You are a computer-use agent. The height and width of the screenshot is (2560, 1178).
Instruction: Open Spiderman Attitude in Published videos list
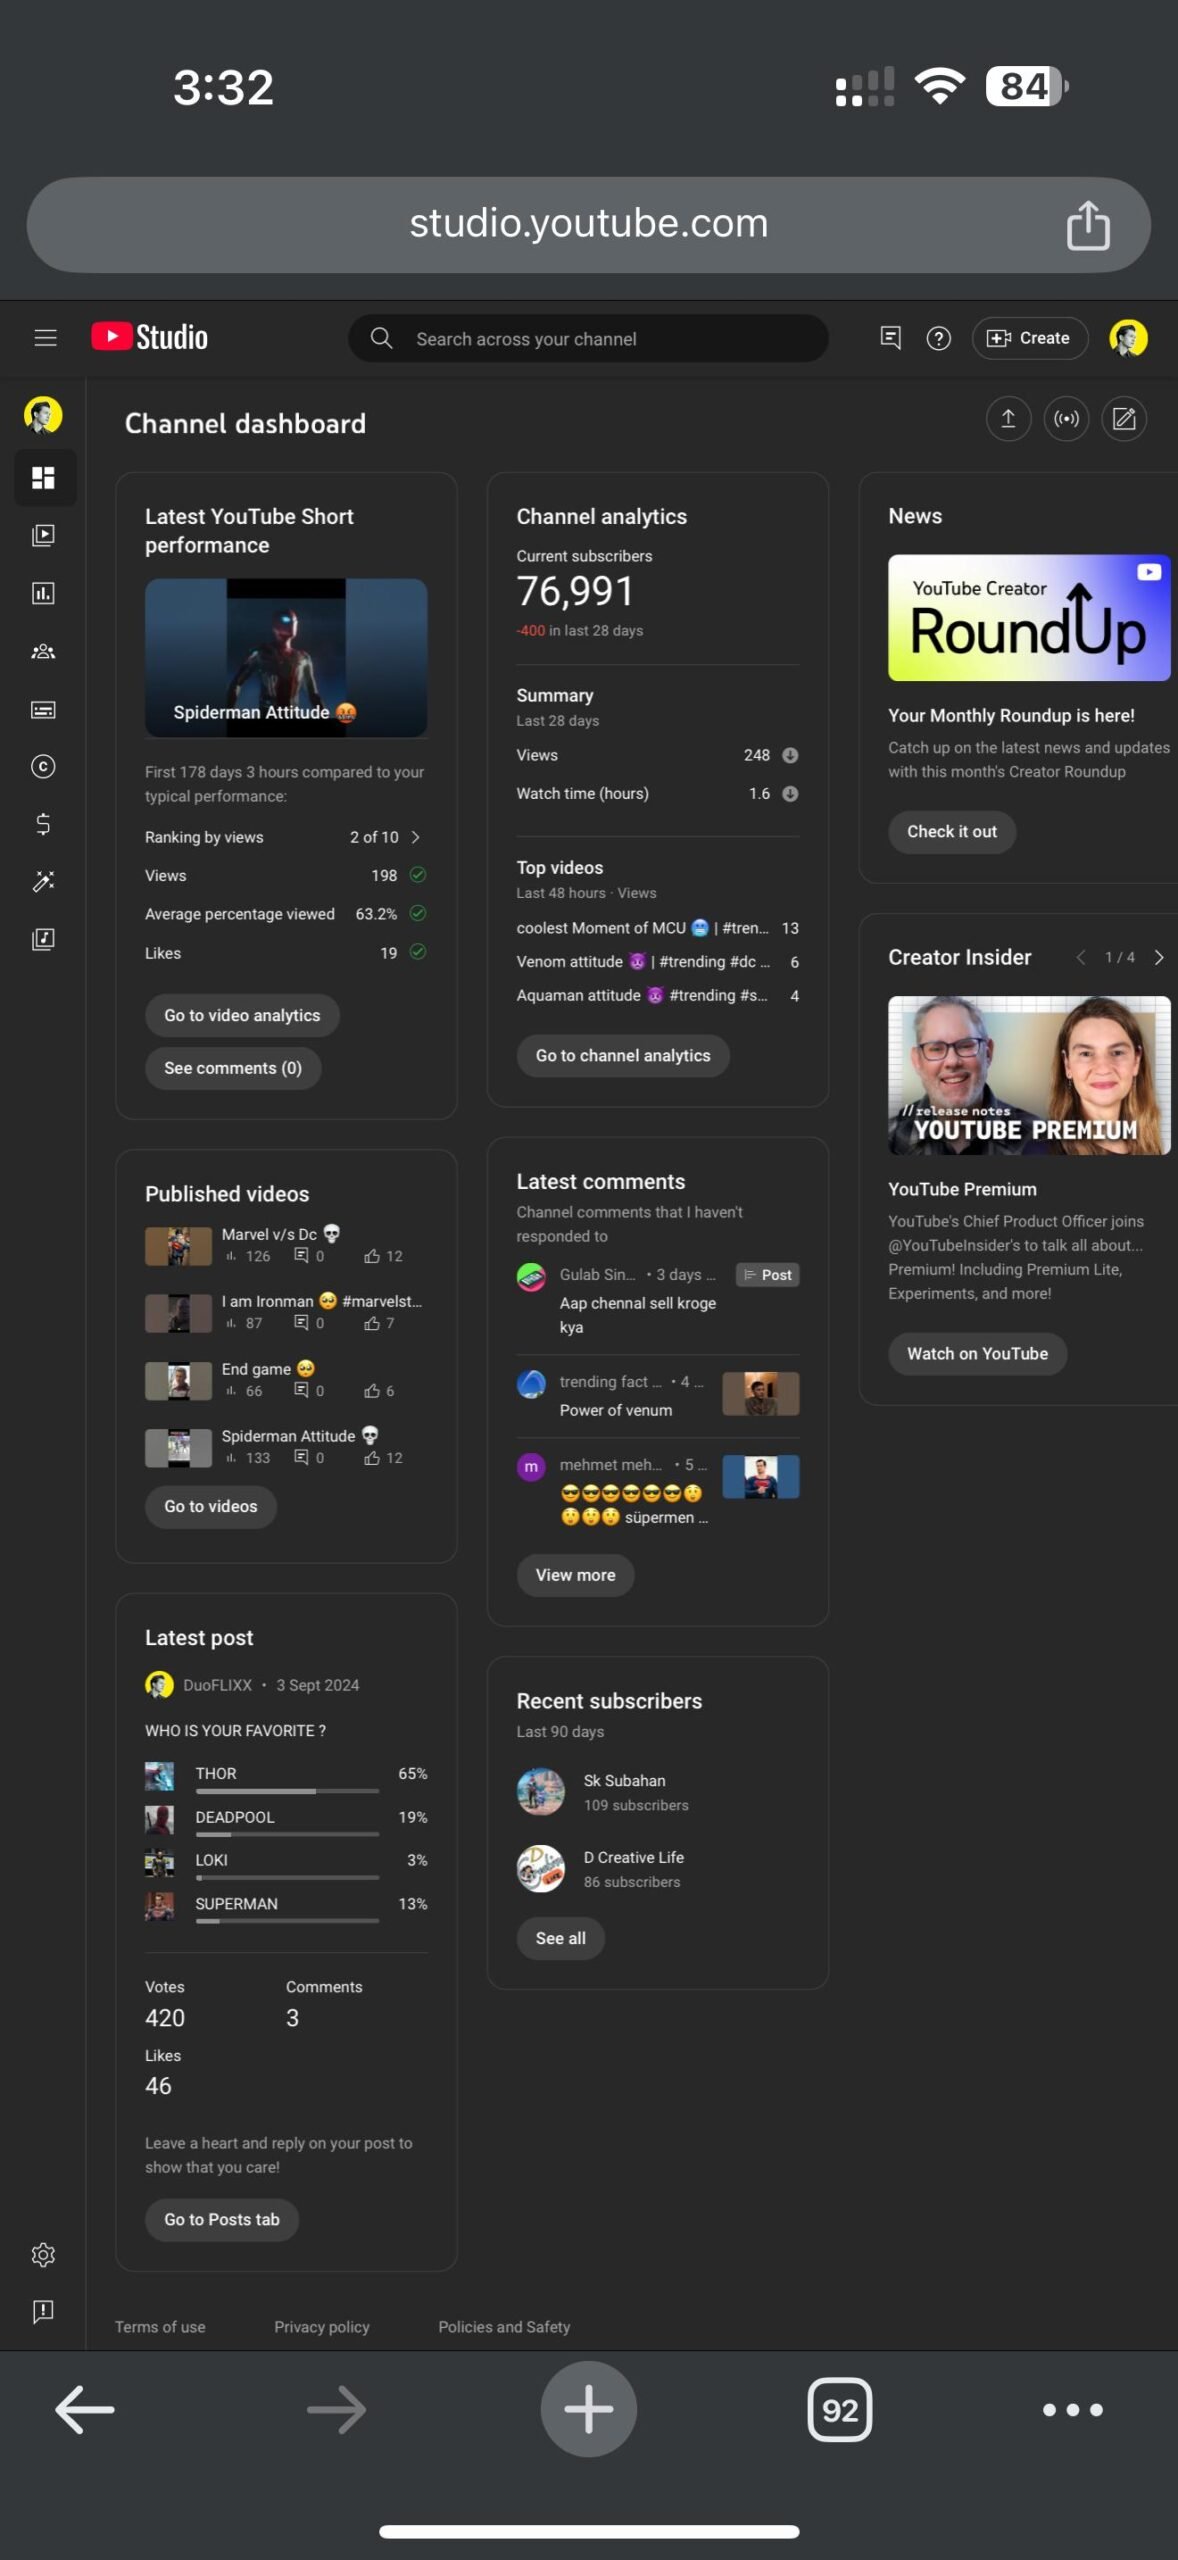285,1448
